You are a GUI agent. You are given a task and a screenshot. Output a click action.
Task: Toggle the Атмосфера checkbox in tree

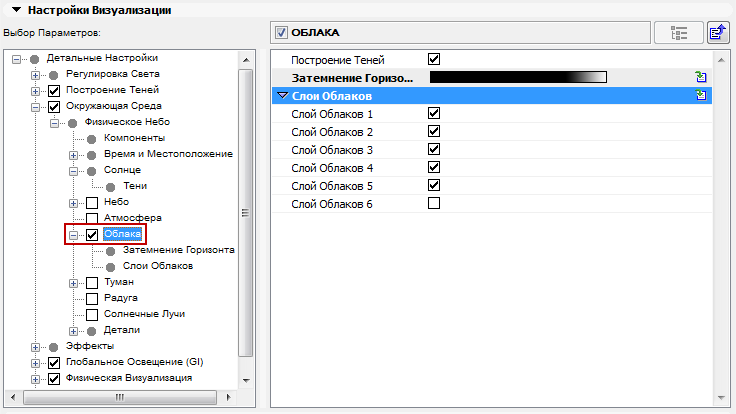coord(92,217)
